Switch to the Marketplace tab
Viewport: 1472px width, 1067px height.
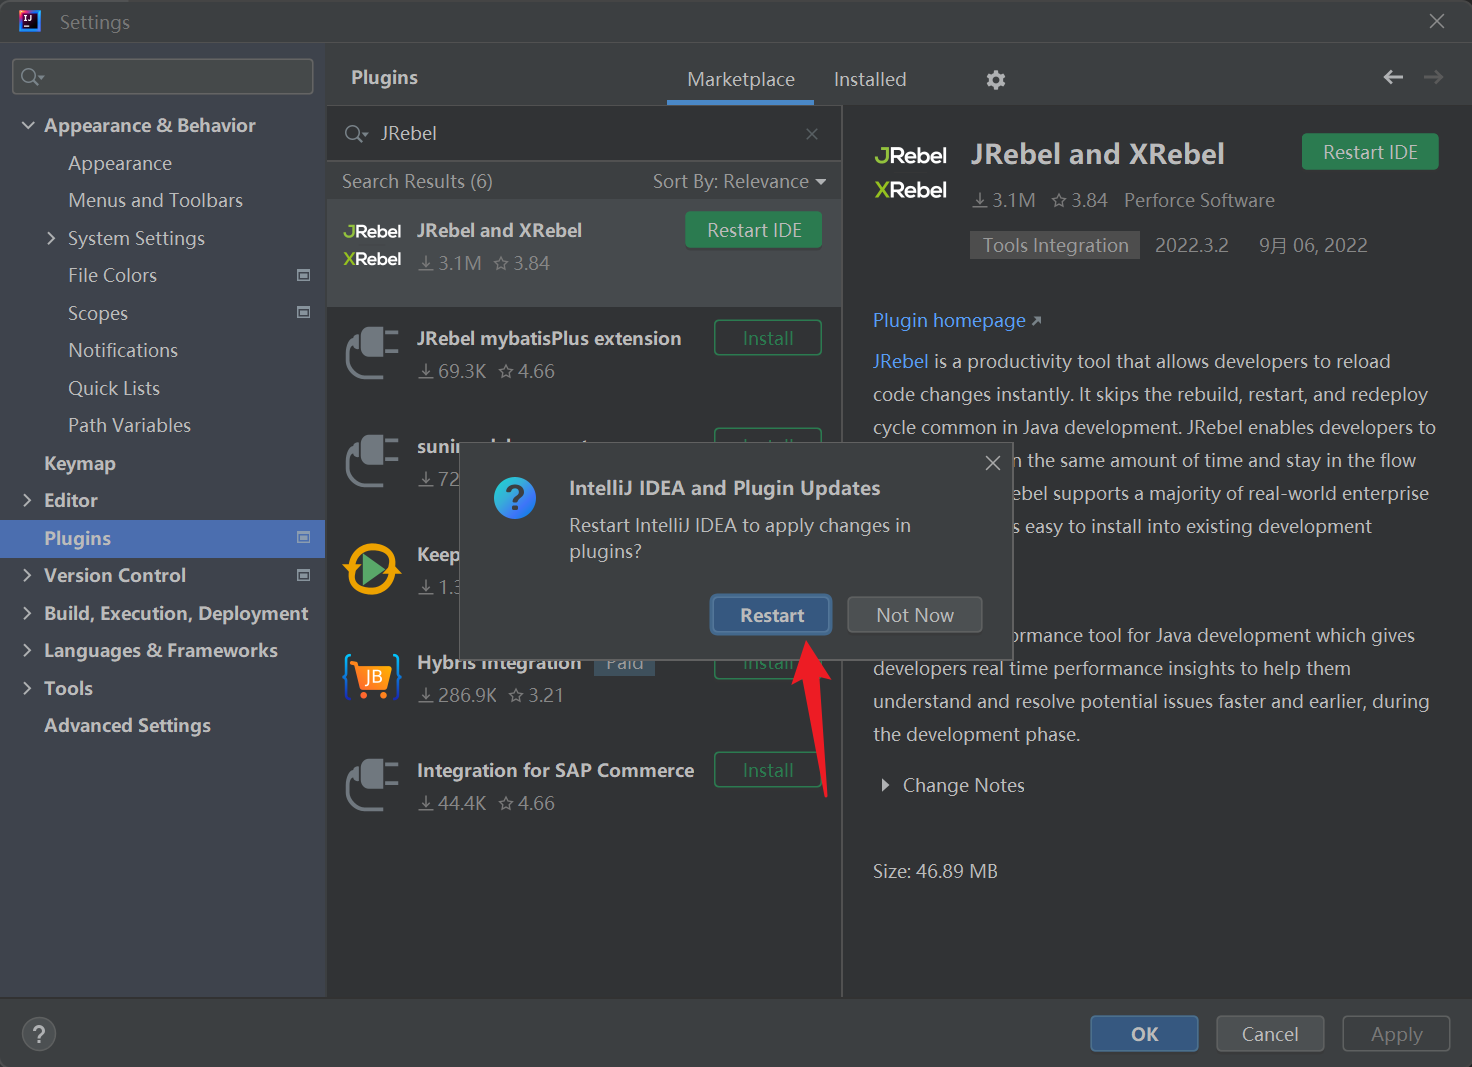pos(741,79)
